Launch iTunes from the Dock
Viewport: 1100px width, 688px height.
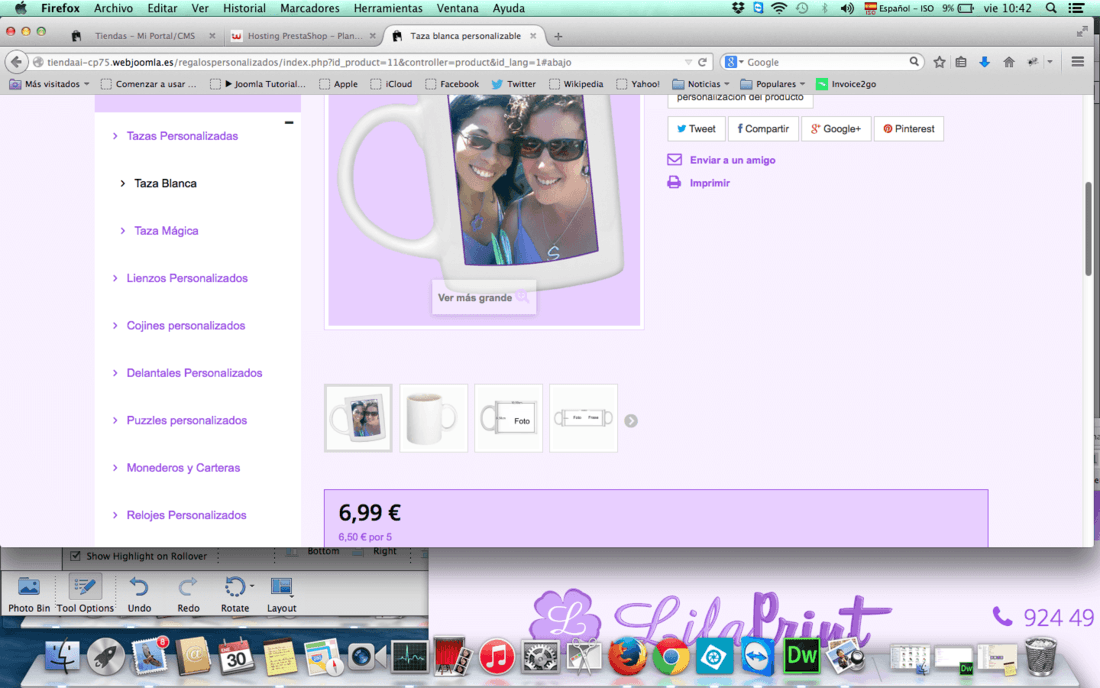497,656
